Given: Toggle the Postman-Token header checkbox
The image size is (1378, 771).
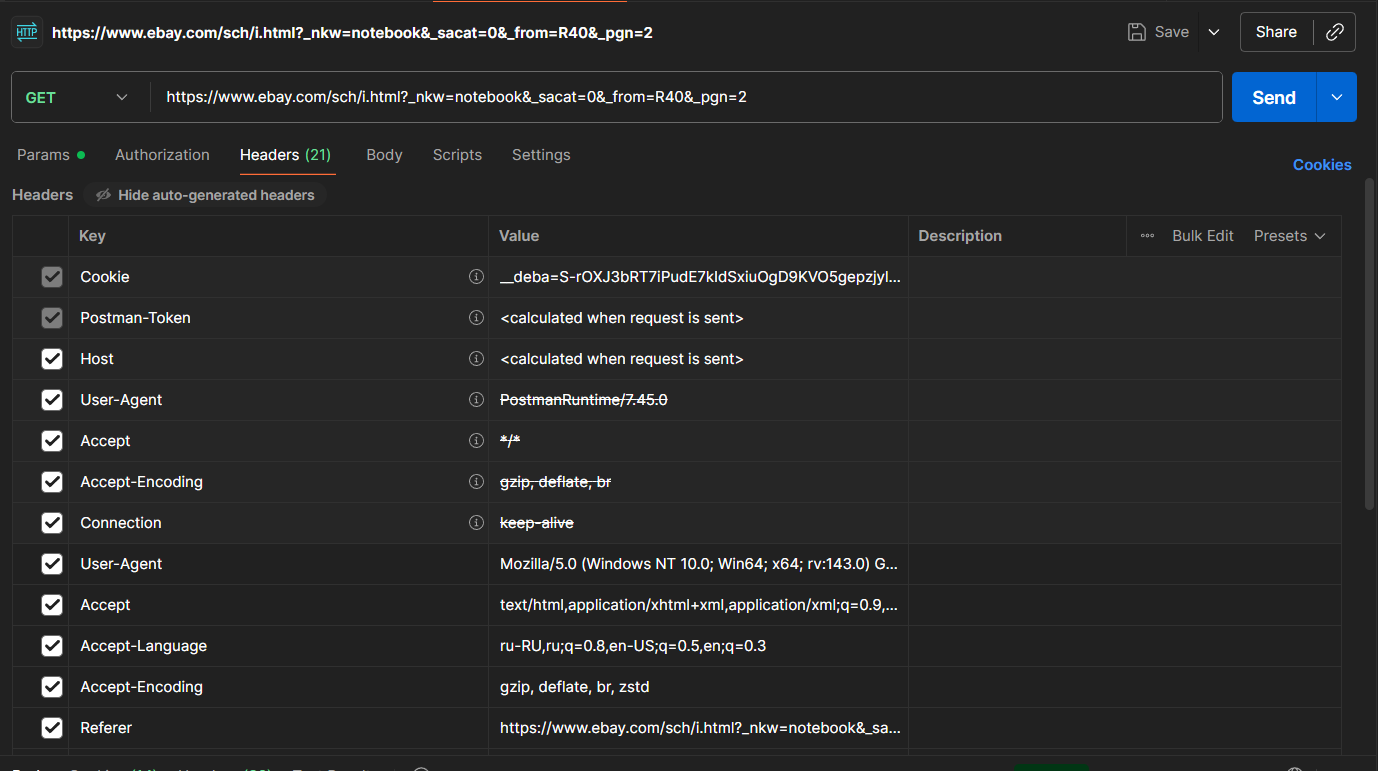Looking at the screenshot, I should coord(52,318).
